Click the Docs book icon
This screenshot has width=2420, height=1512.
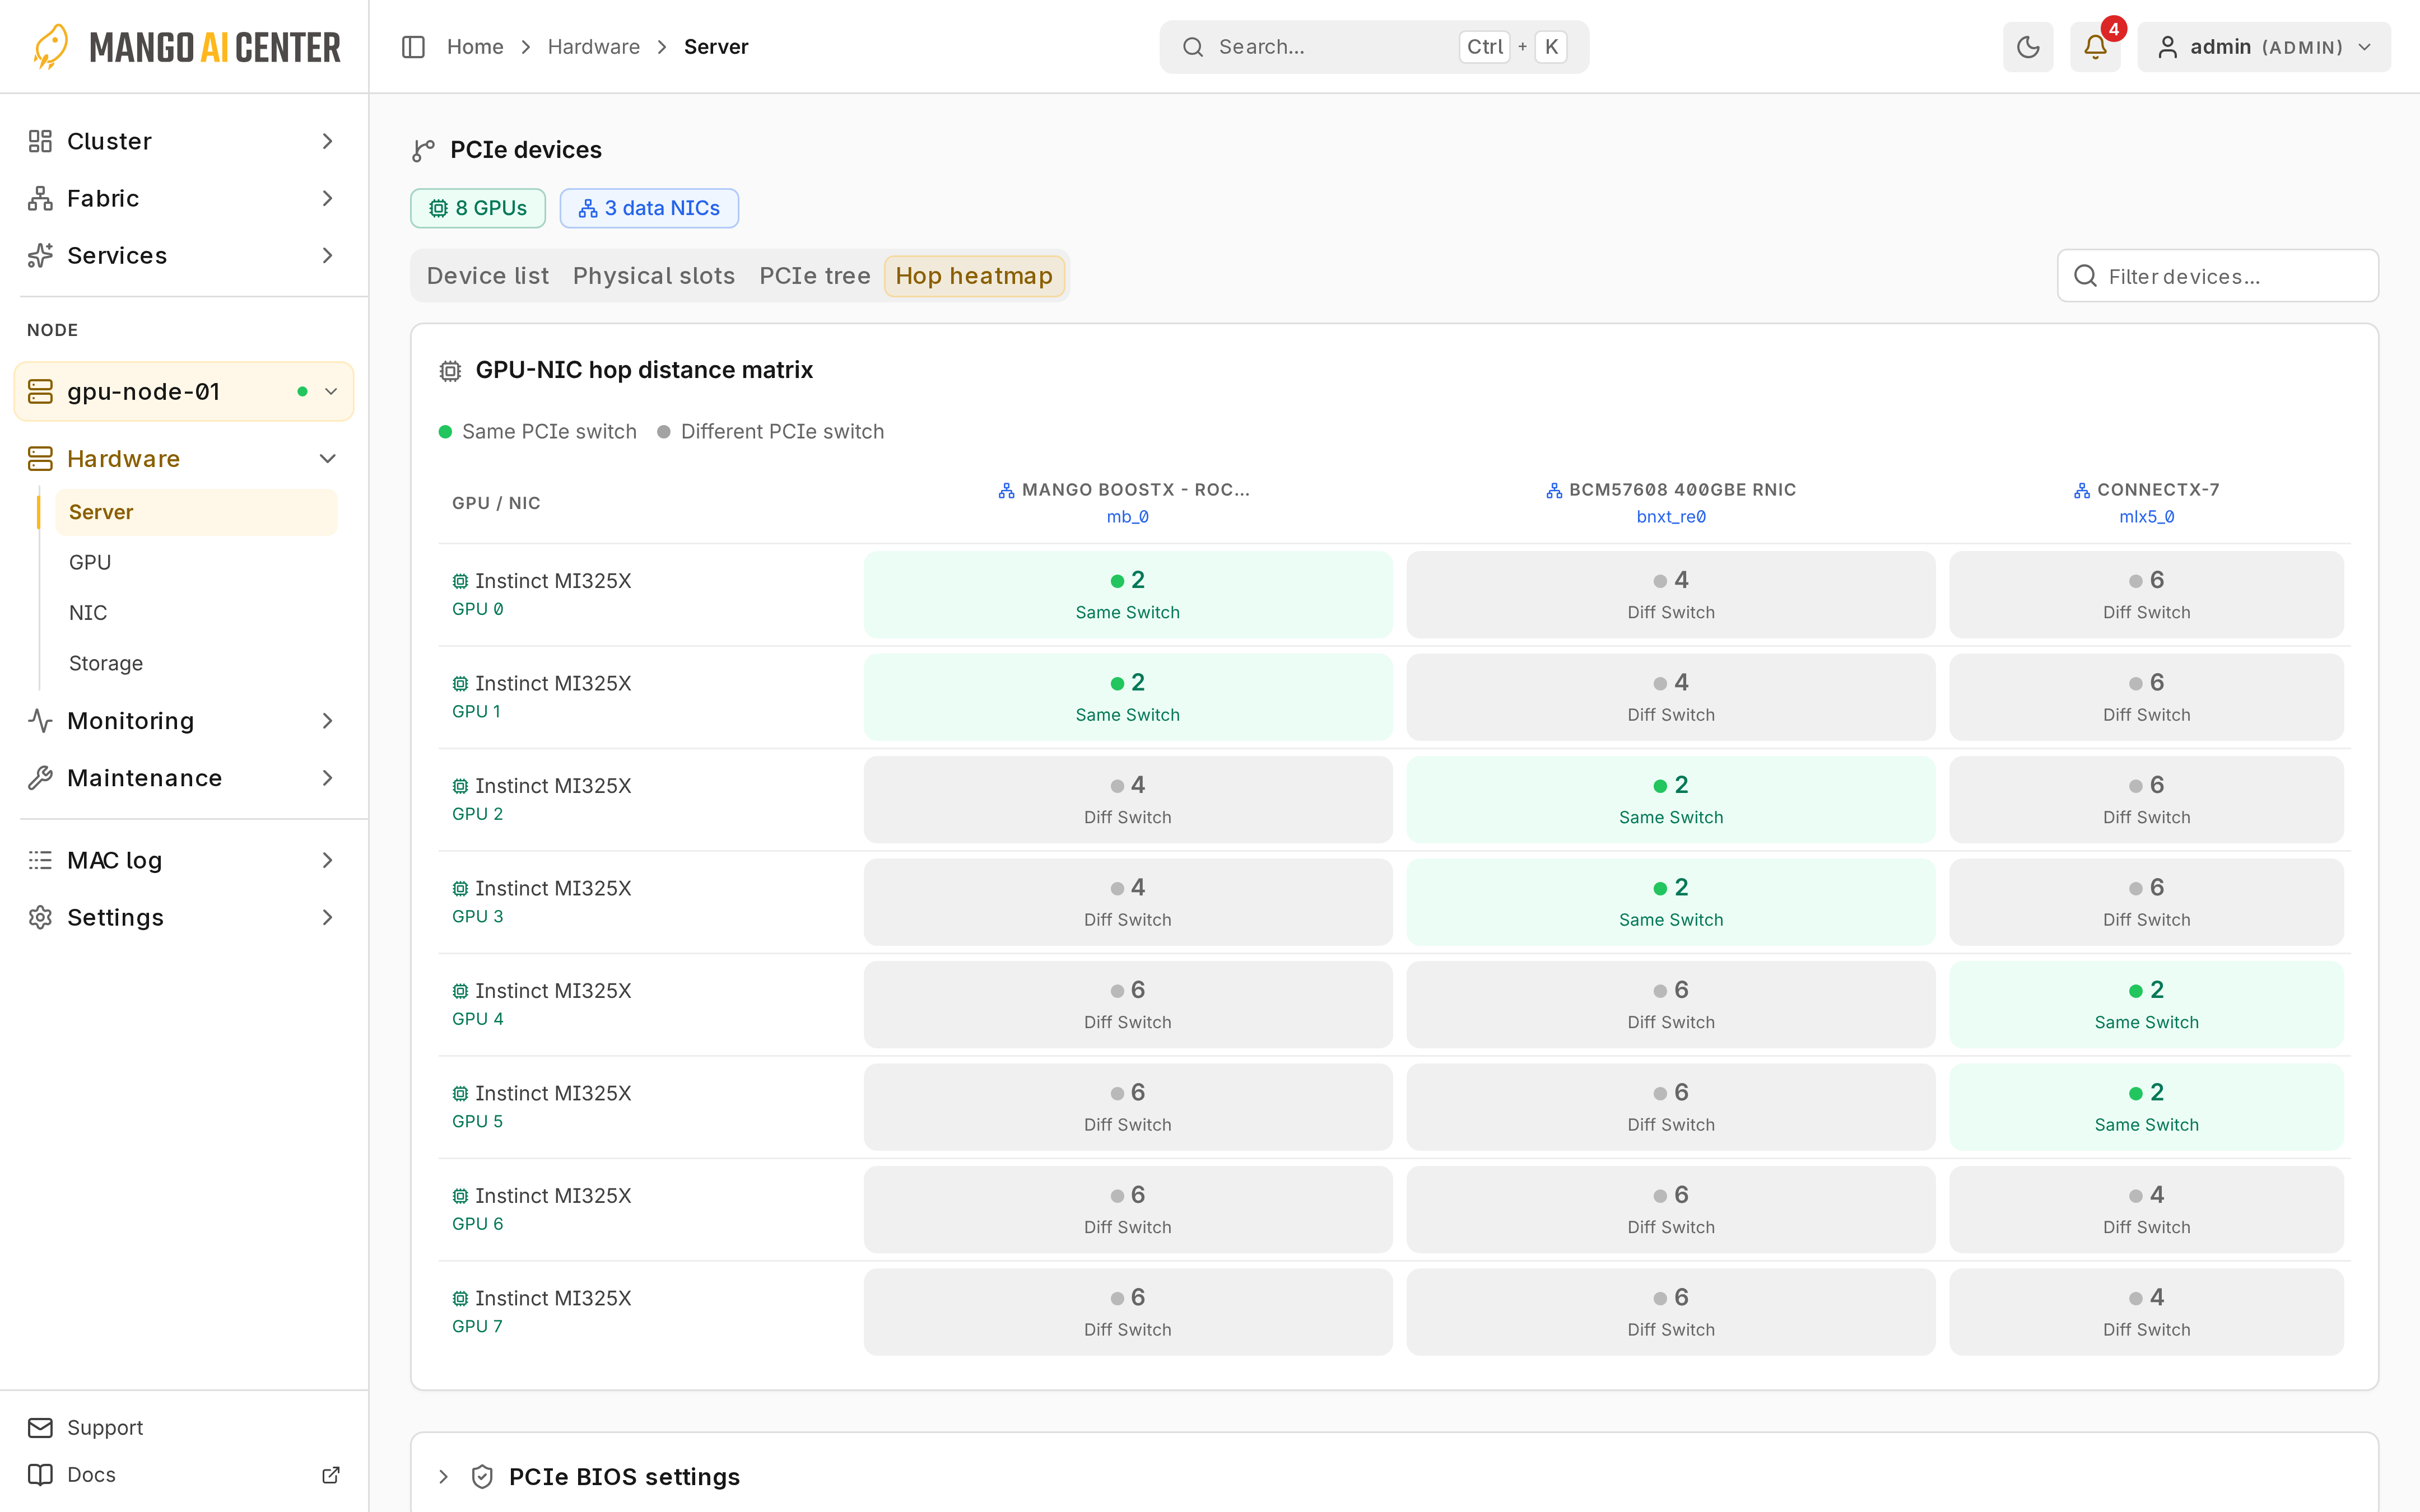click(40, 1474)
